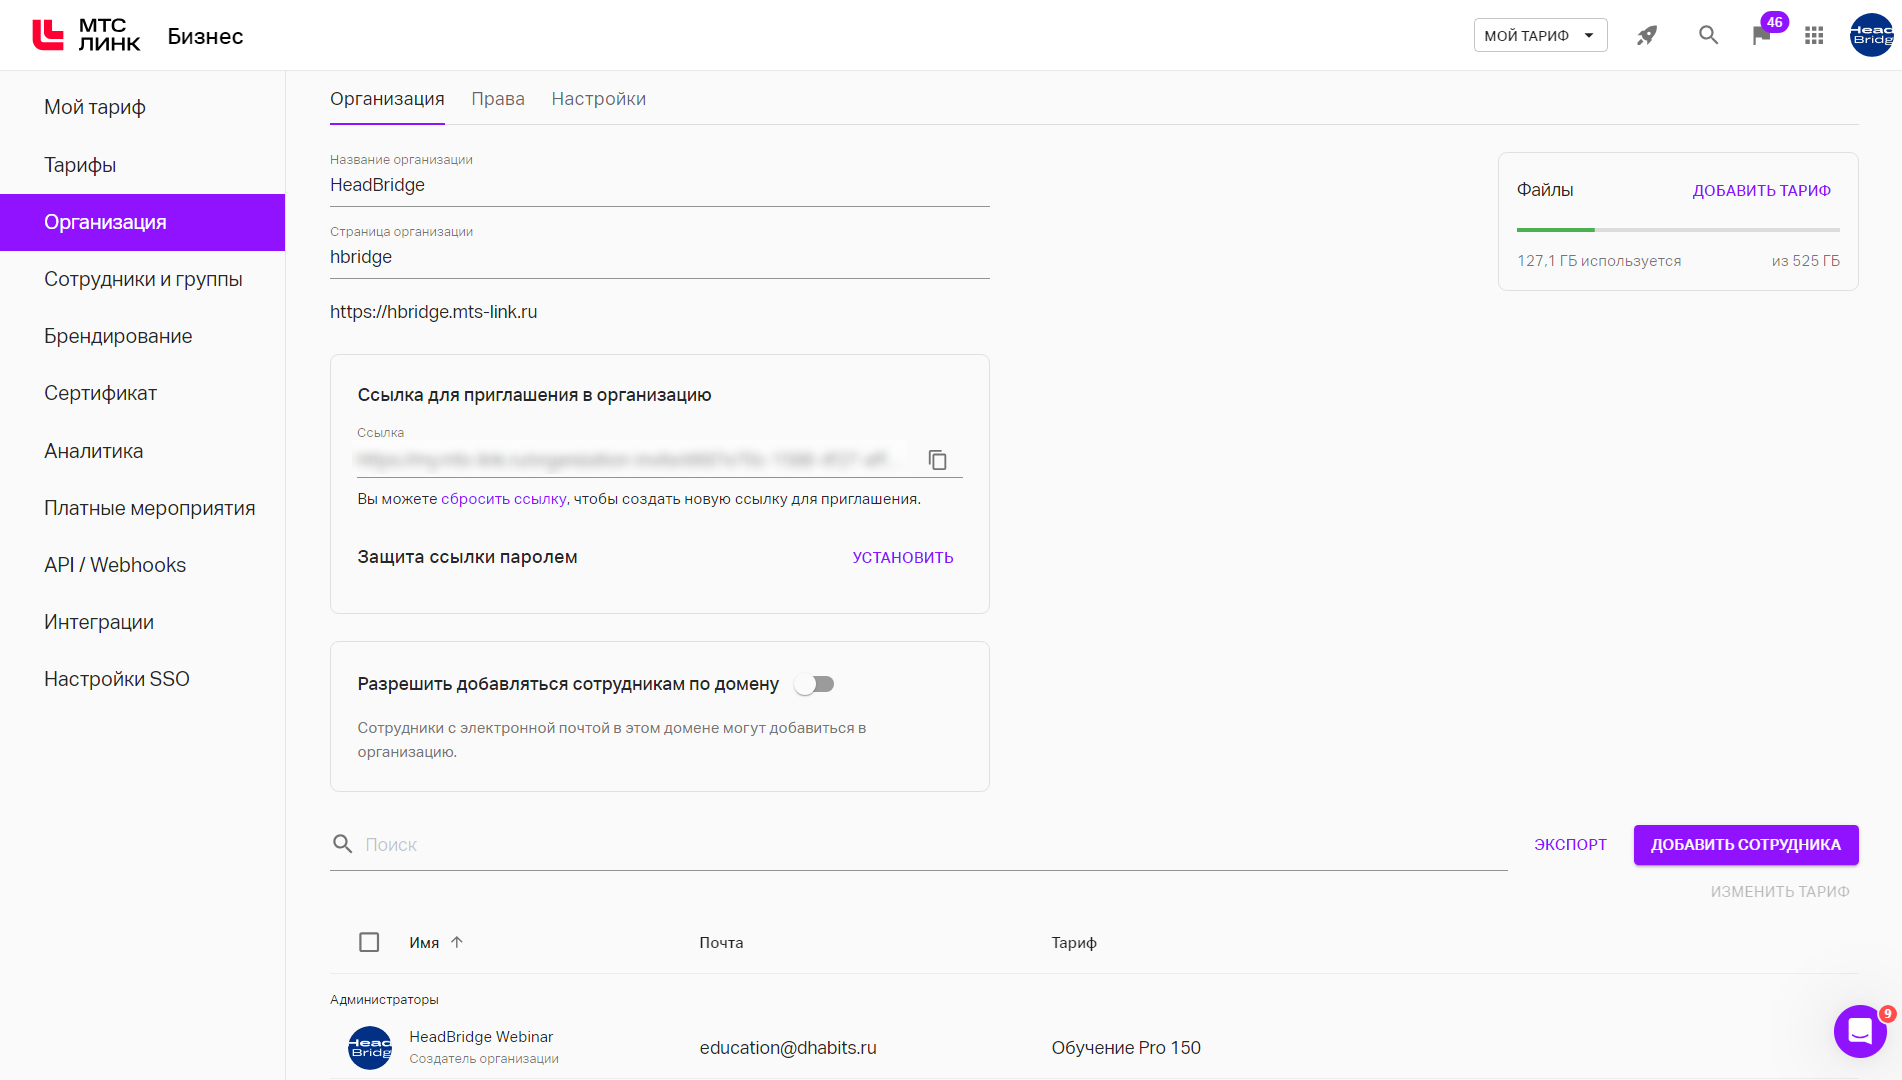
Task: Open the rocket quick-start icon
Action: pos(1647,36)
